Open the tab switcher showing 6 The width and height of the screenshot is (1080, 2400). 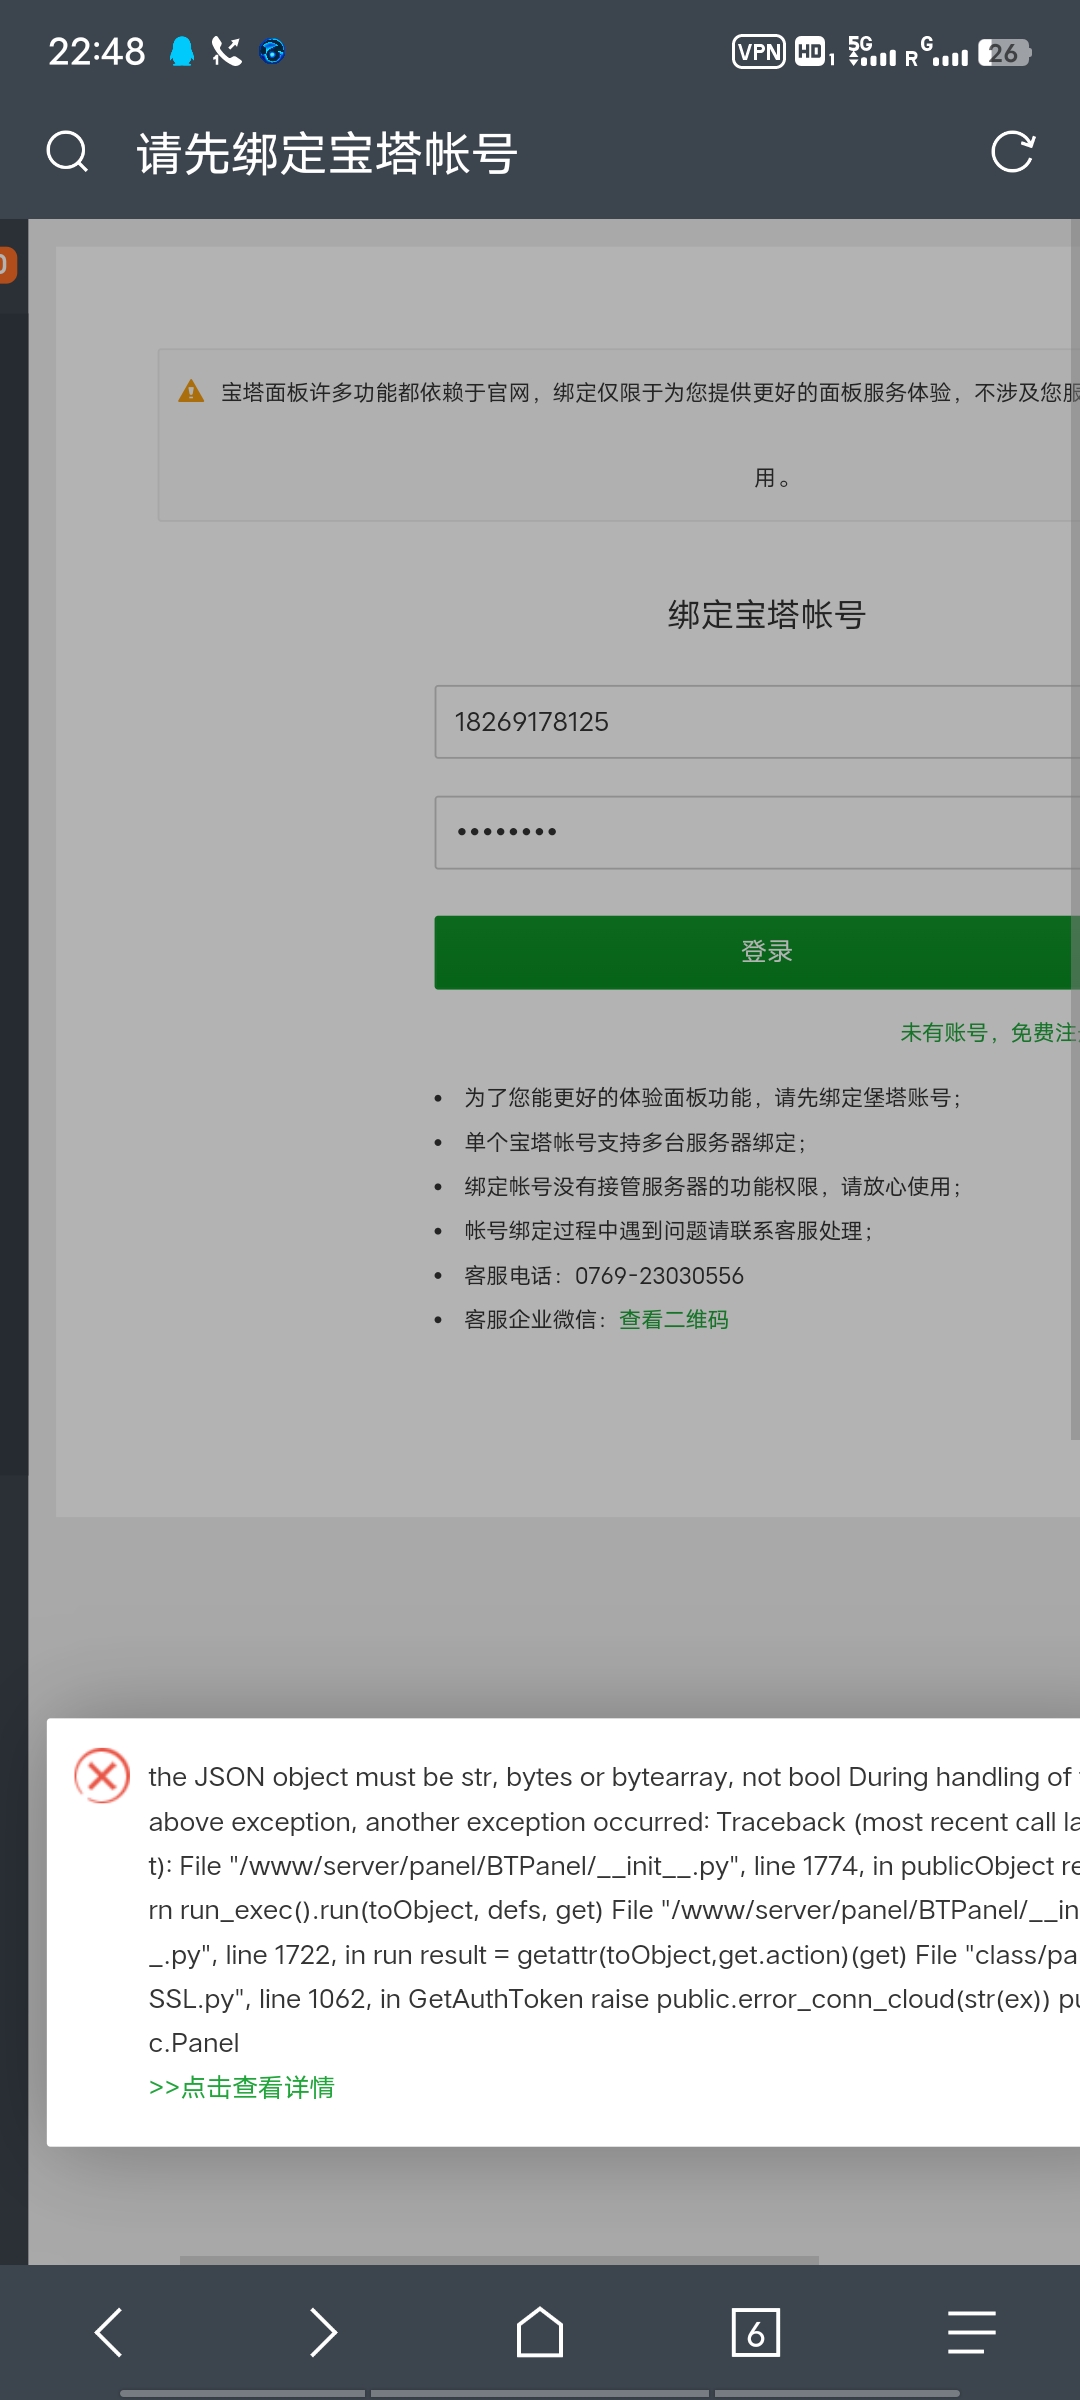(x=756, y=2332)
